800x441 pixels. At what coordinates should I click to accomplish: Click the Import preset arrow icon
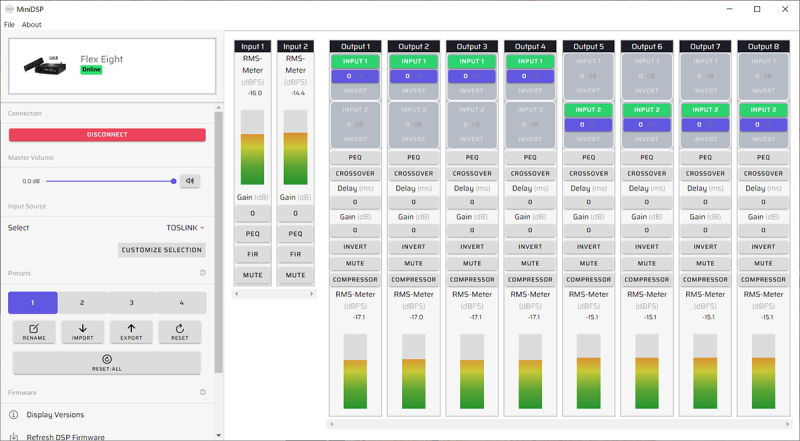[x=83, y=328]
